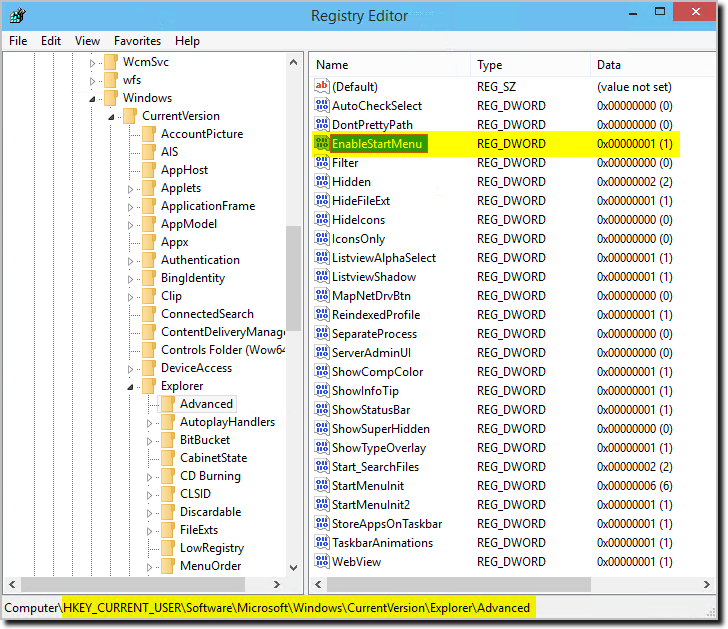Select the ConnectedSearch key in tree
This screenshot has width=728, height=629.
coord(207,314)
